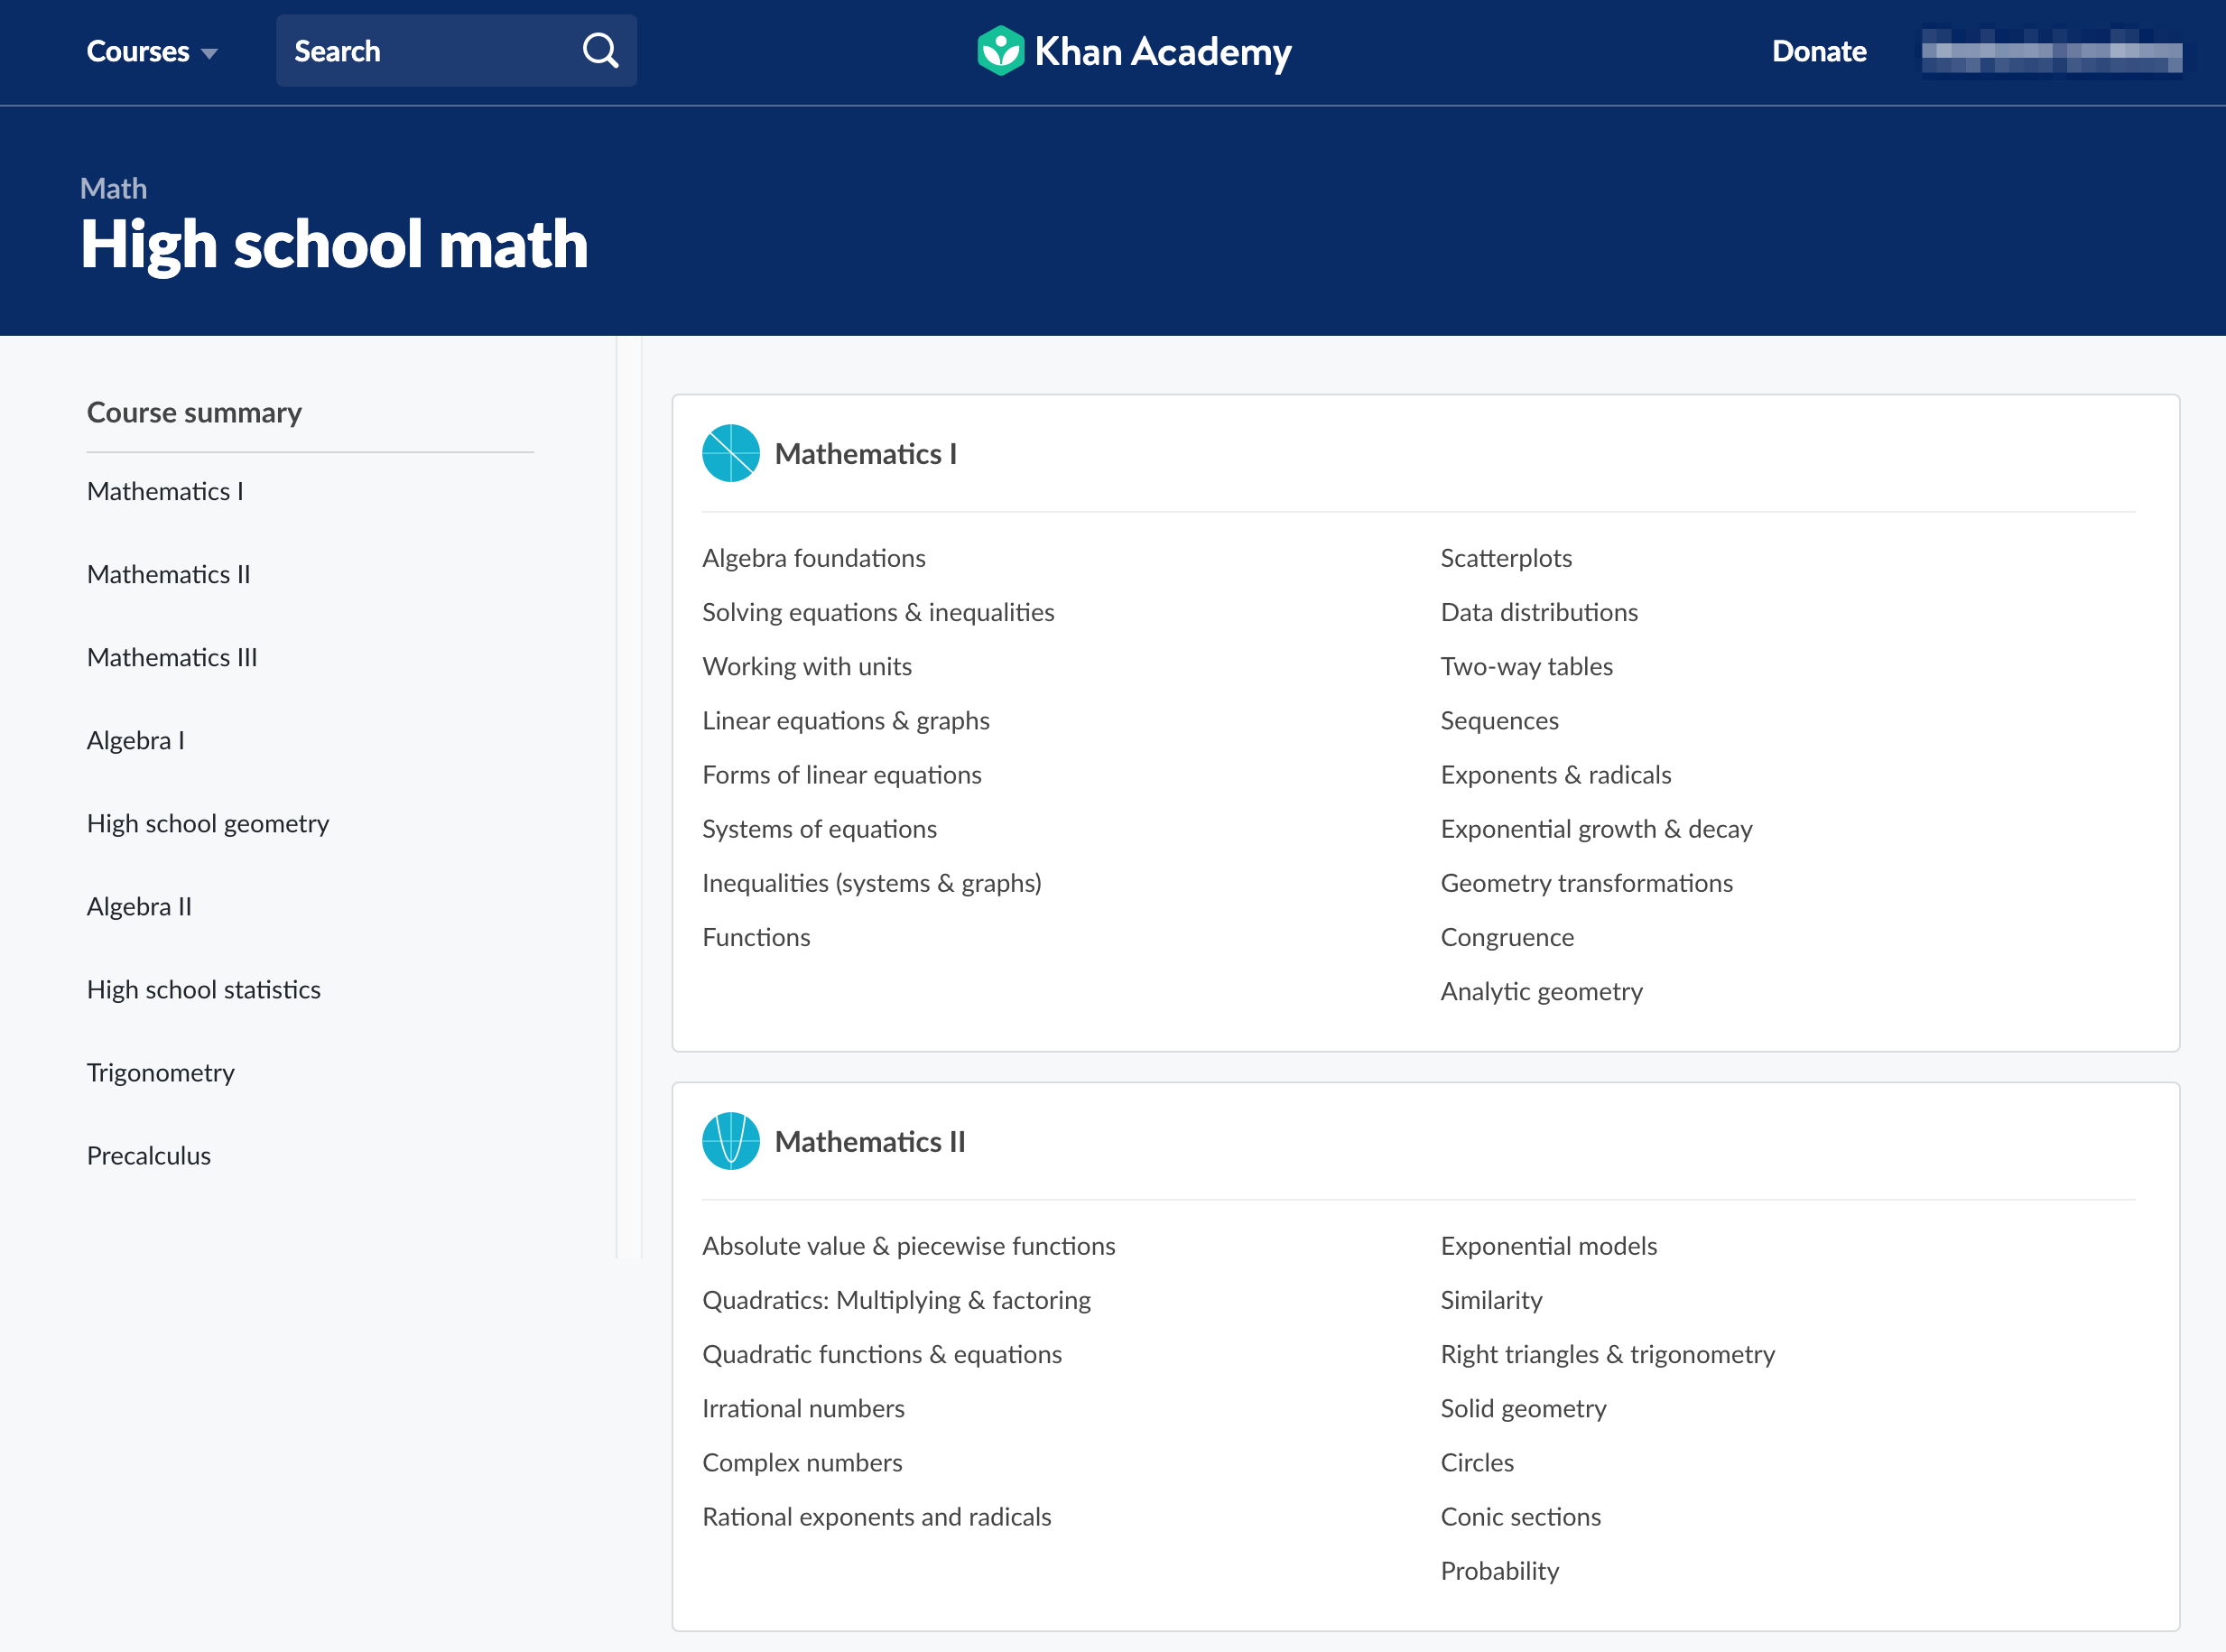The width and height of the screenshot is (2226, 1652).
Task: Open Solid geometry unit
Action: coord(1523,1408)
